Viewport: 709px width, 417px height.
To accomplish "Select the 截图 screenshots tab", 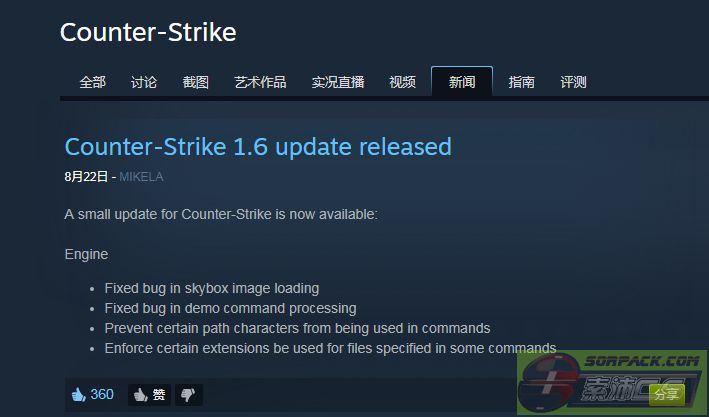I will click(195, 82).
